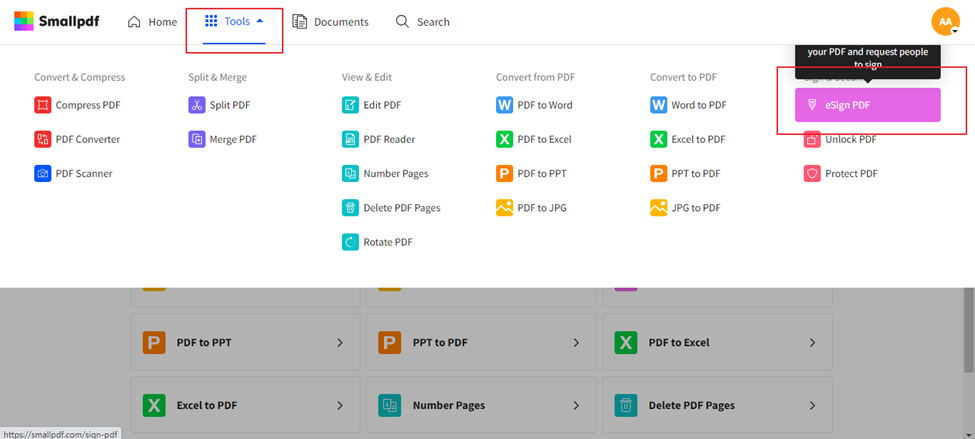Image resolution: width=975 pixels, height=439 pixels.
Task: Open the PDF to Excel card below
Action: pos(717,342)
